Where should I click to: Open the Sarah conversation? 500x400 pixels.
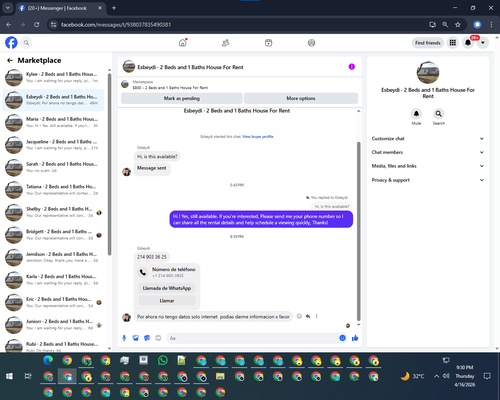pyautogui.click(x=53, y=167)
